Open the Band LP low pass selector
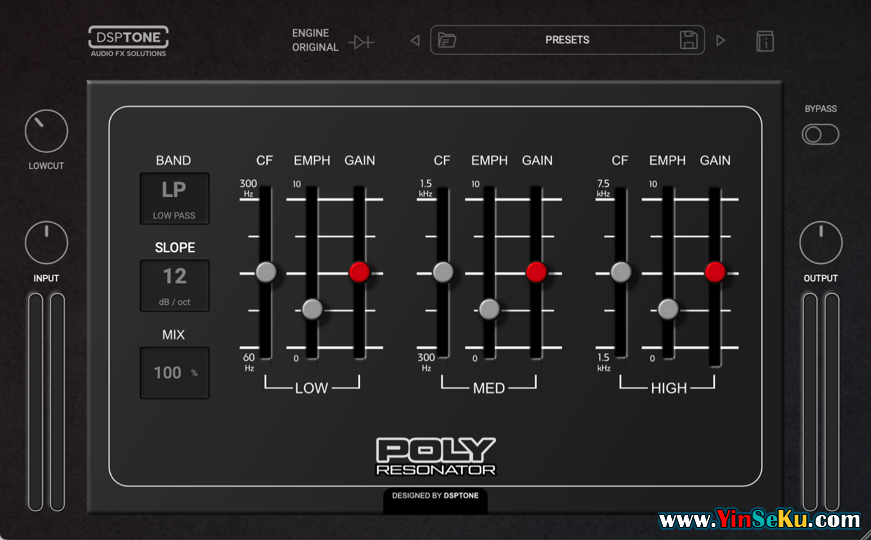This screenshot has height=540, width=871. coord(175,197)
